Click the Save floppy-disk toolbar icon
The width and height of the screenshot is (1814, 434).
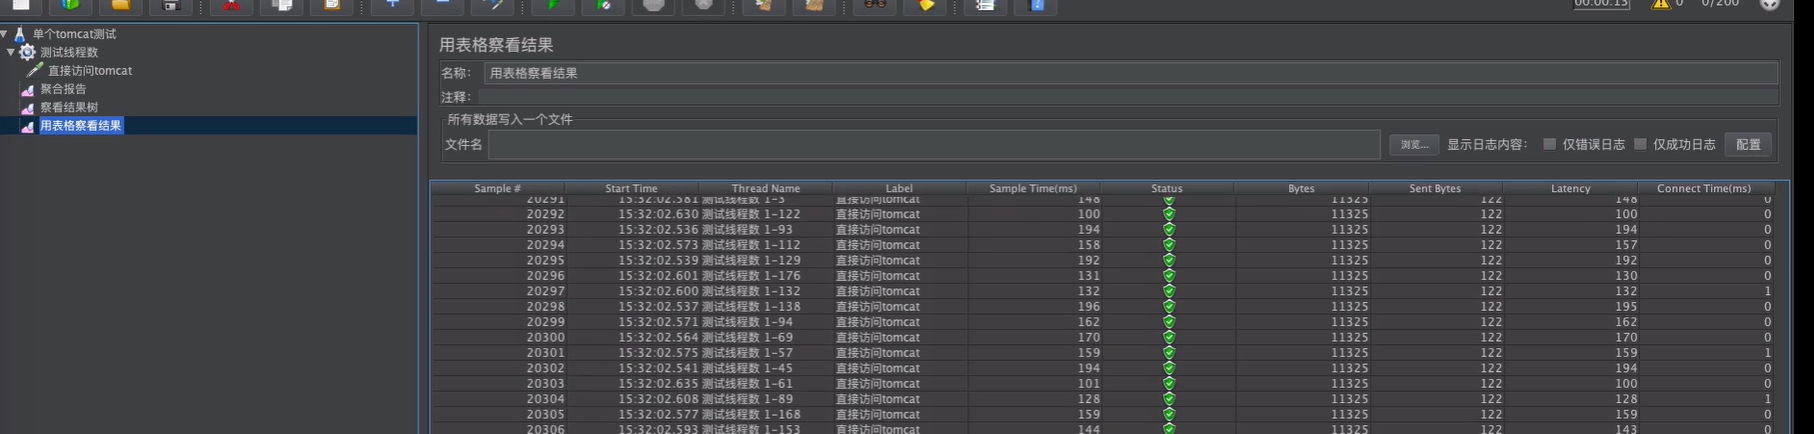tap(171, 5)
